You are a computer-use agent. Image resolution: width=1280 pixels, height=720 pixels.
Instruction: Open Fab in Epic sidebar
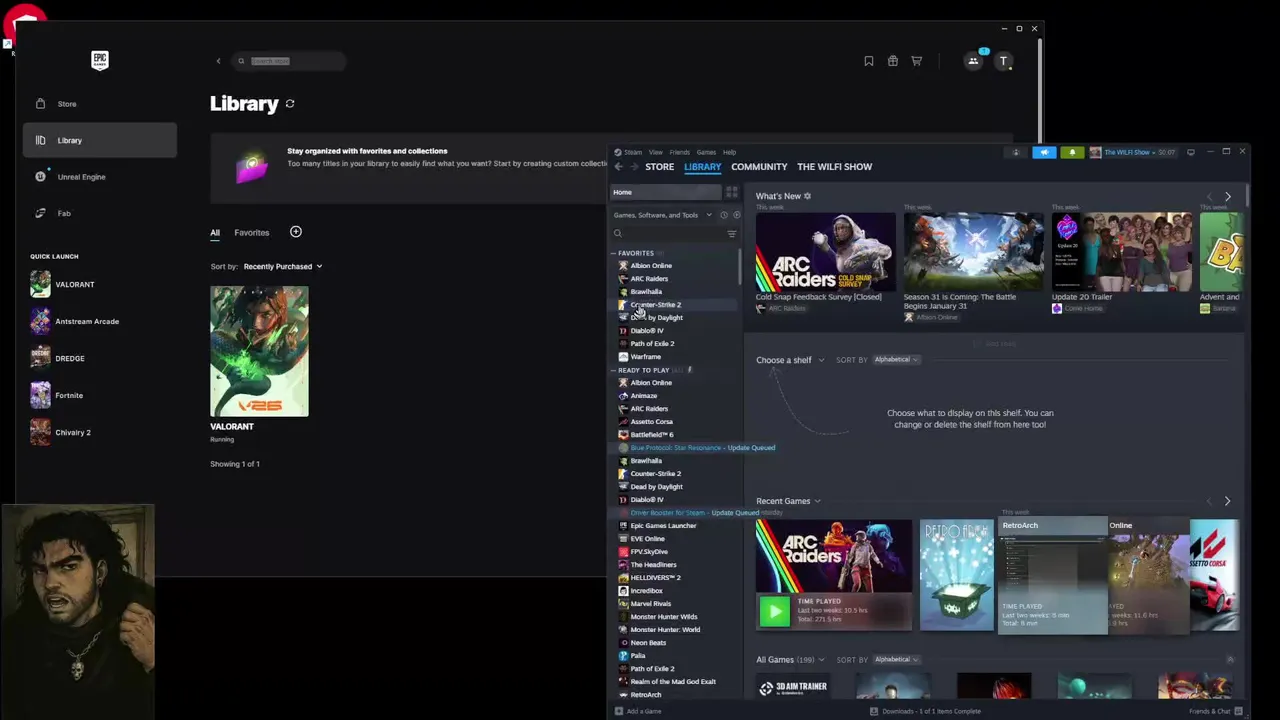(x=100, y=213)
